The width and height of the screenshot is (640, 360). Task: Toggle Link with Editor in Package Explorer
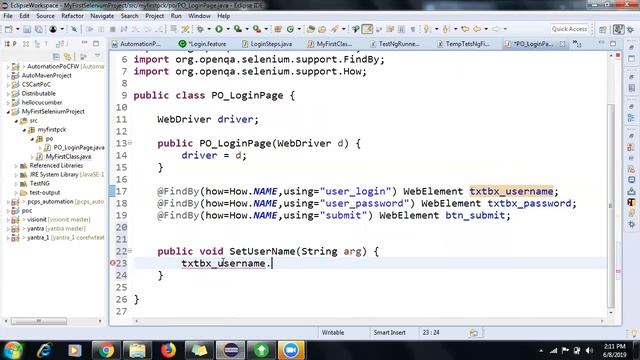tap(68, 56)
